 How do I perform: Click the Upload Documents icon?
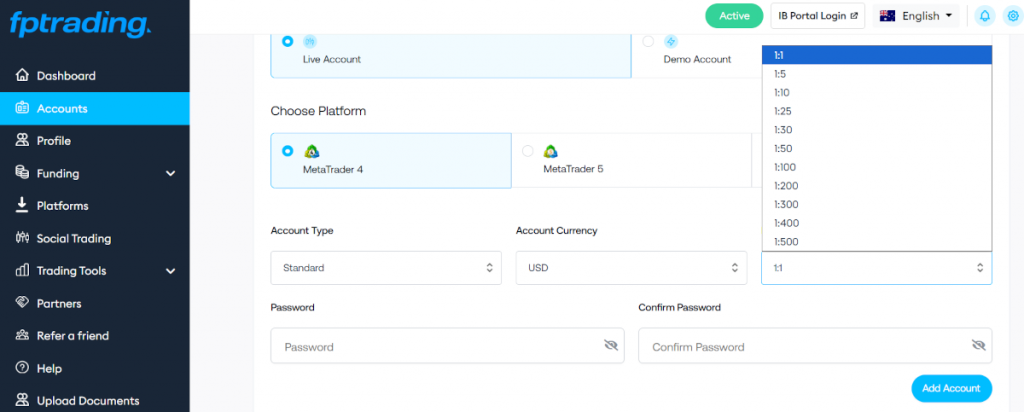22,400
